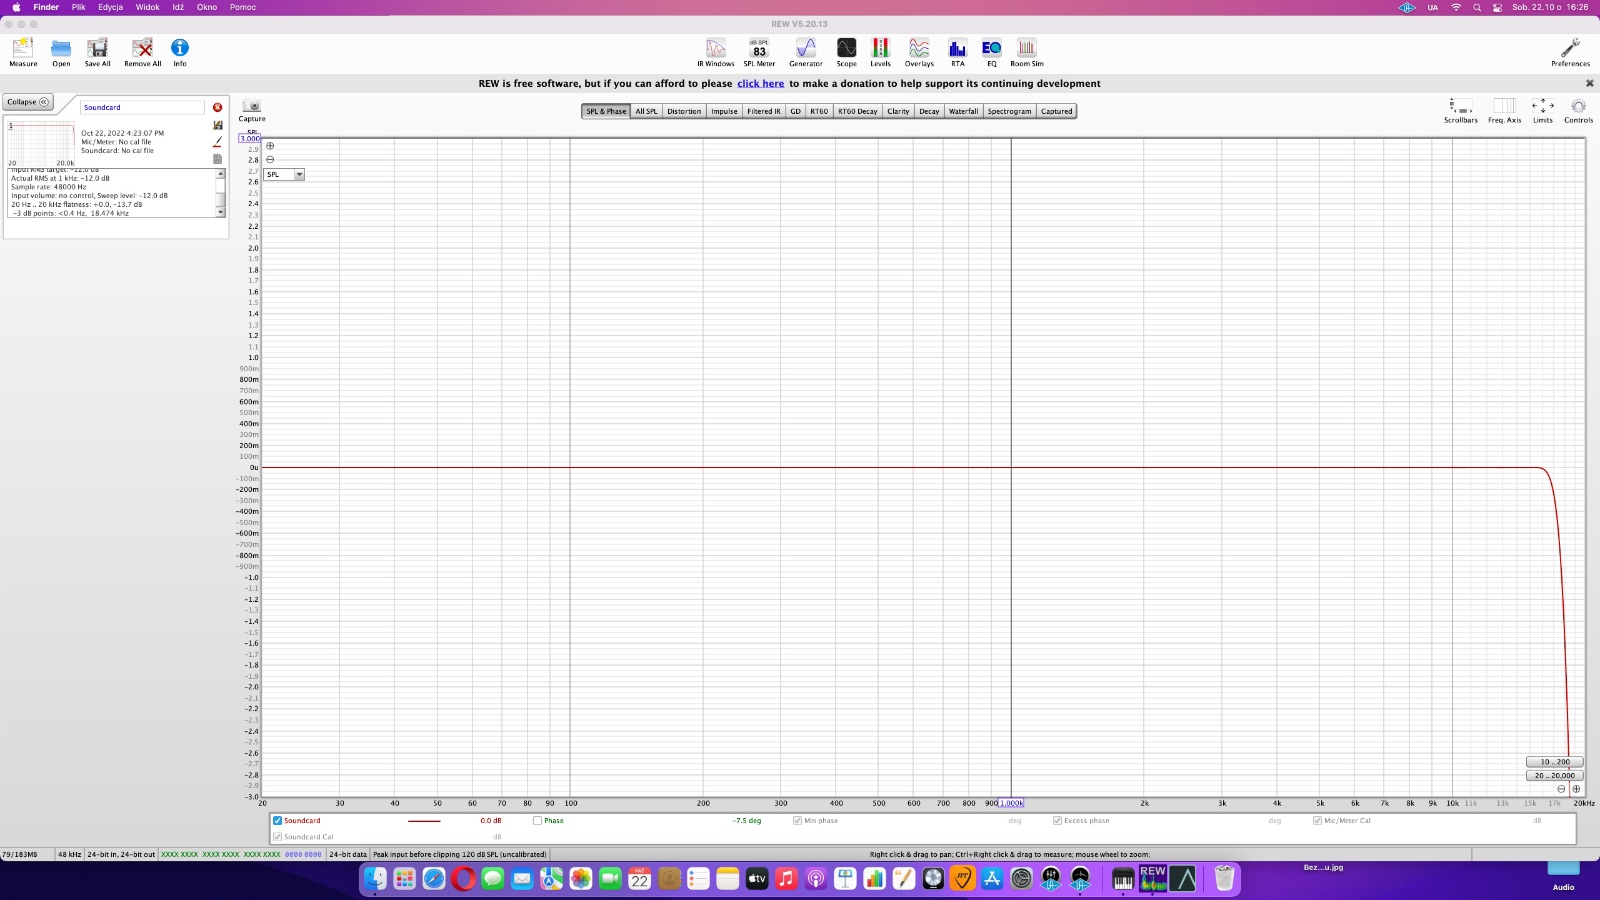Toggle graph Scrollbars
The height and width of the screenshot is (900, 1600).
pyautogui.click(x=1461, y=110)
